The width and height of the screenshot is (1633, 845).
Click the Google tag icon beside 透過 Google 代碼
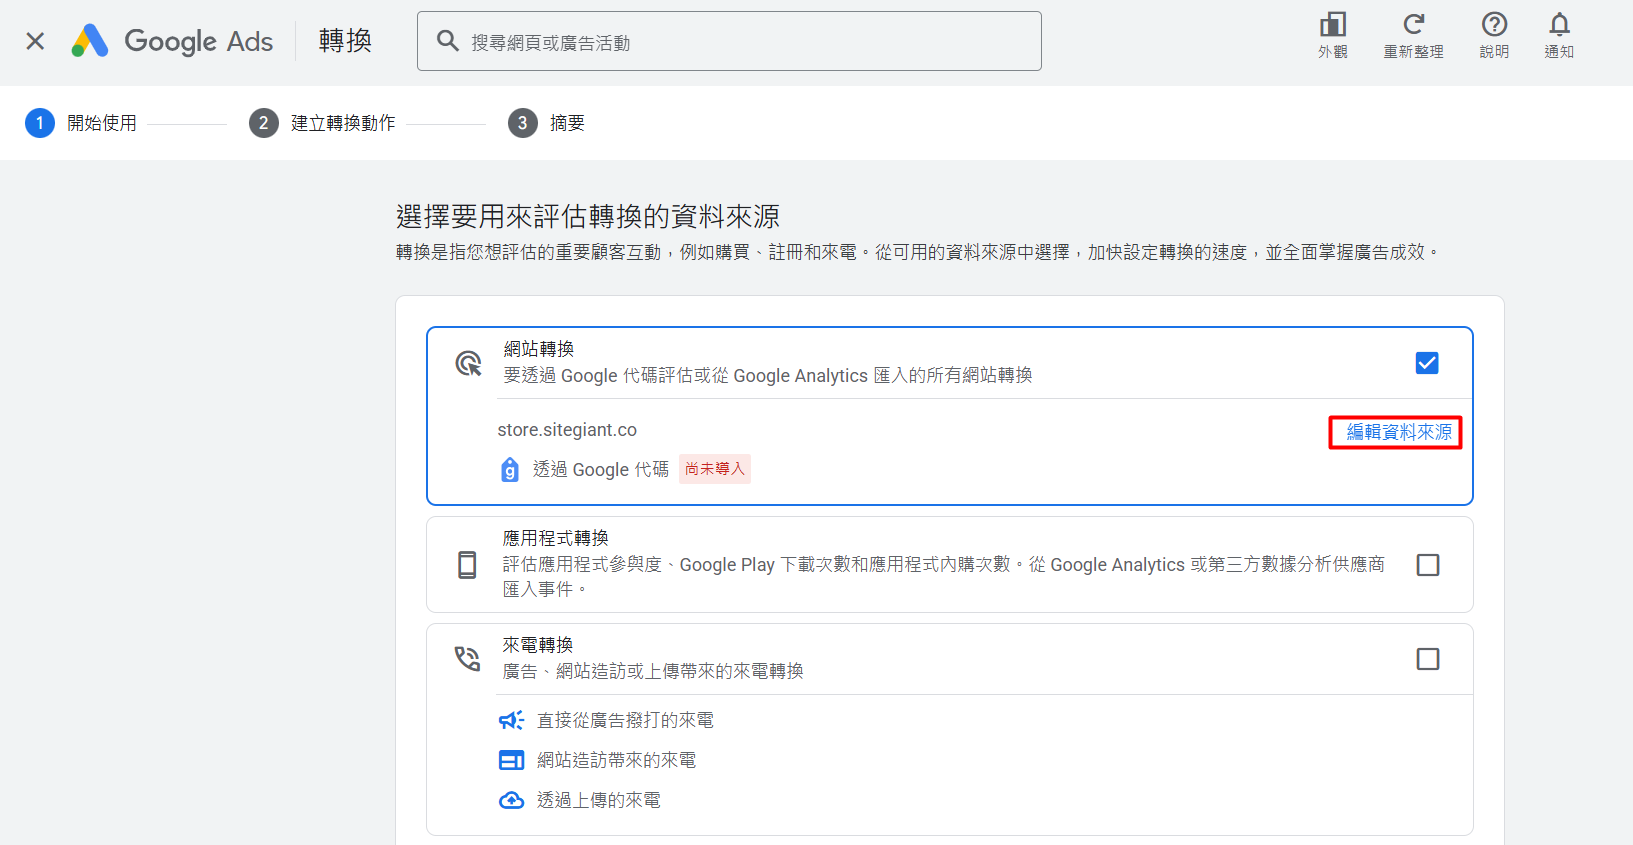[510, 469]
